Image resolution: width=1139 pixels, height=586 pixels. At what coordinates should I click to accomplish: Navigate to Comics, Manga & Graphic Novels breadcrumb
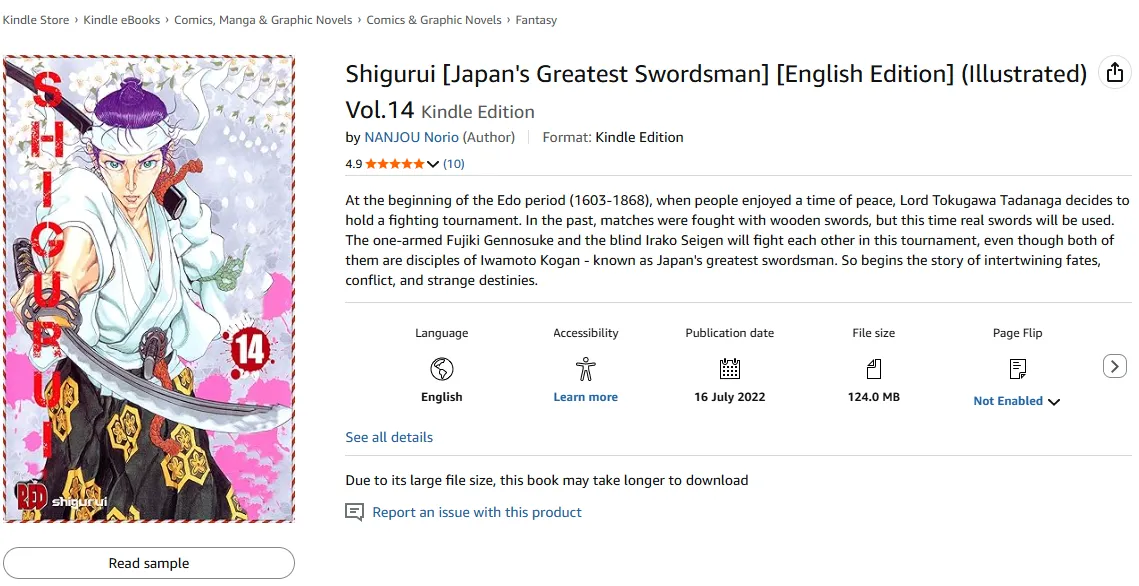(263, 20)
